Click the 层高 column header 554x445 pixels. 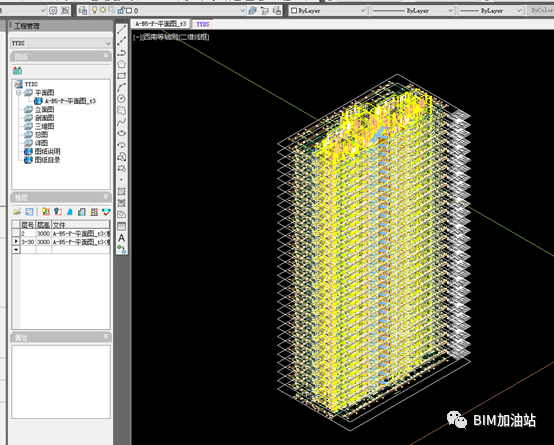(x=44, y=225)
